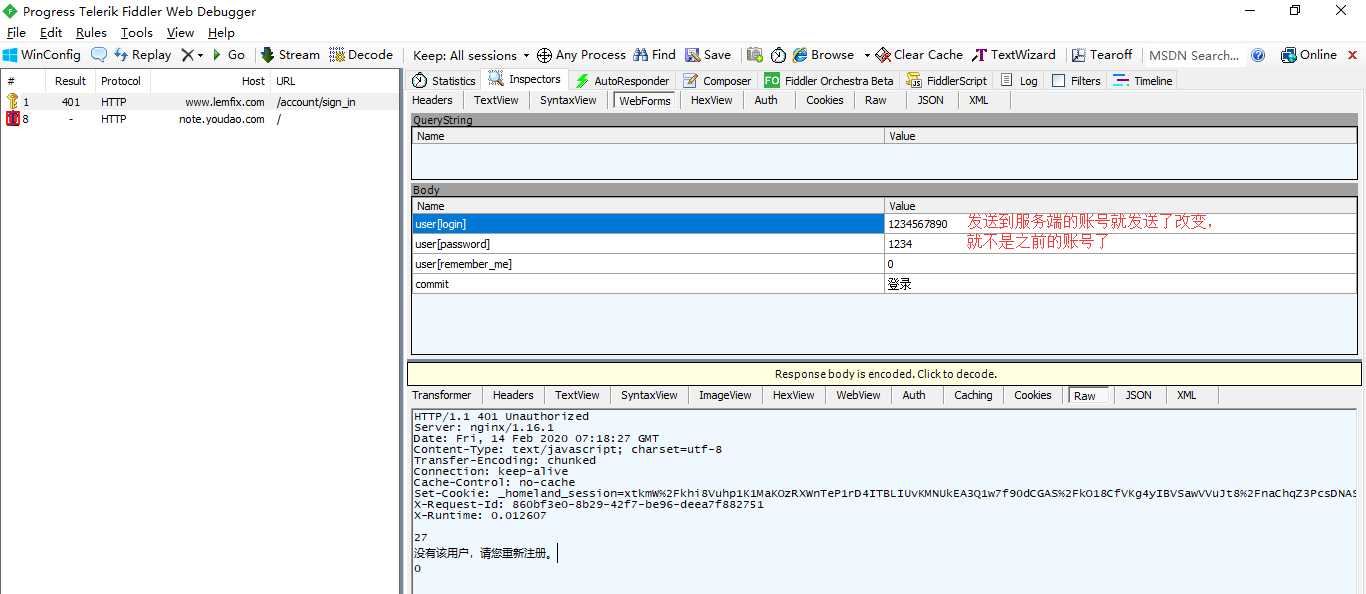The image size is (1366, 594).
Task: Select session 1 www.lemfix.com row
Action: click(200, 102)
